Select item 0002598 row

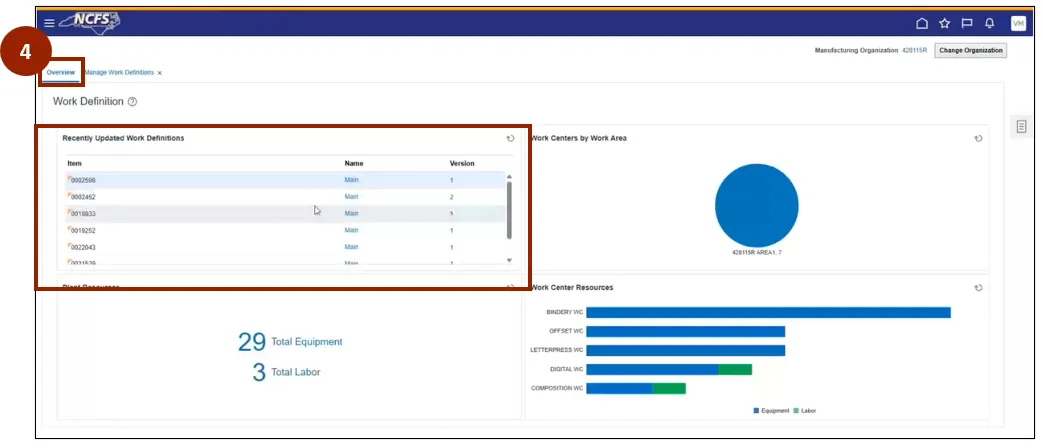[285, 180]
